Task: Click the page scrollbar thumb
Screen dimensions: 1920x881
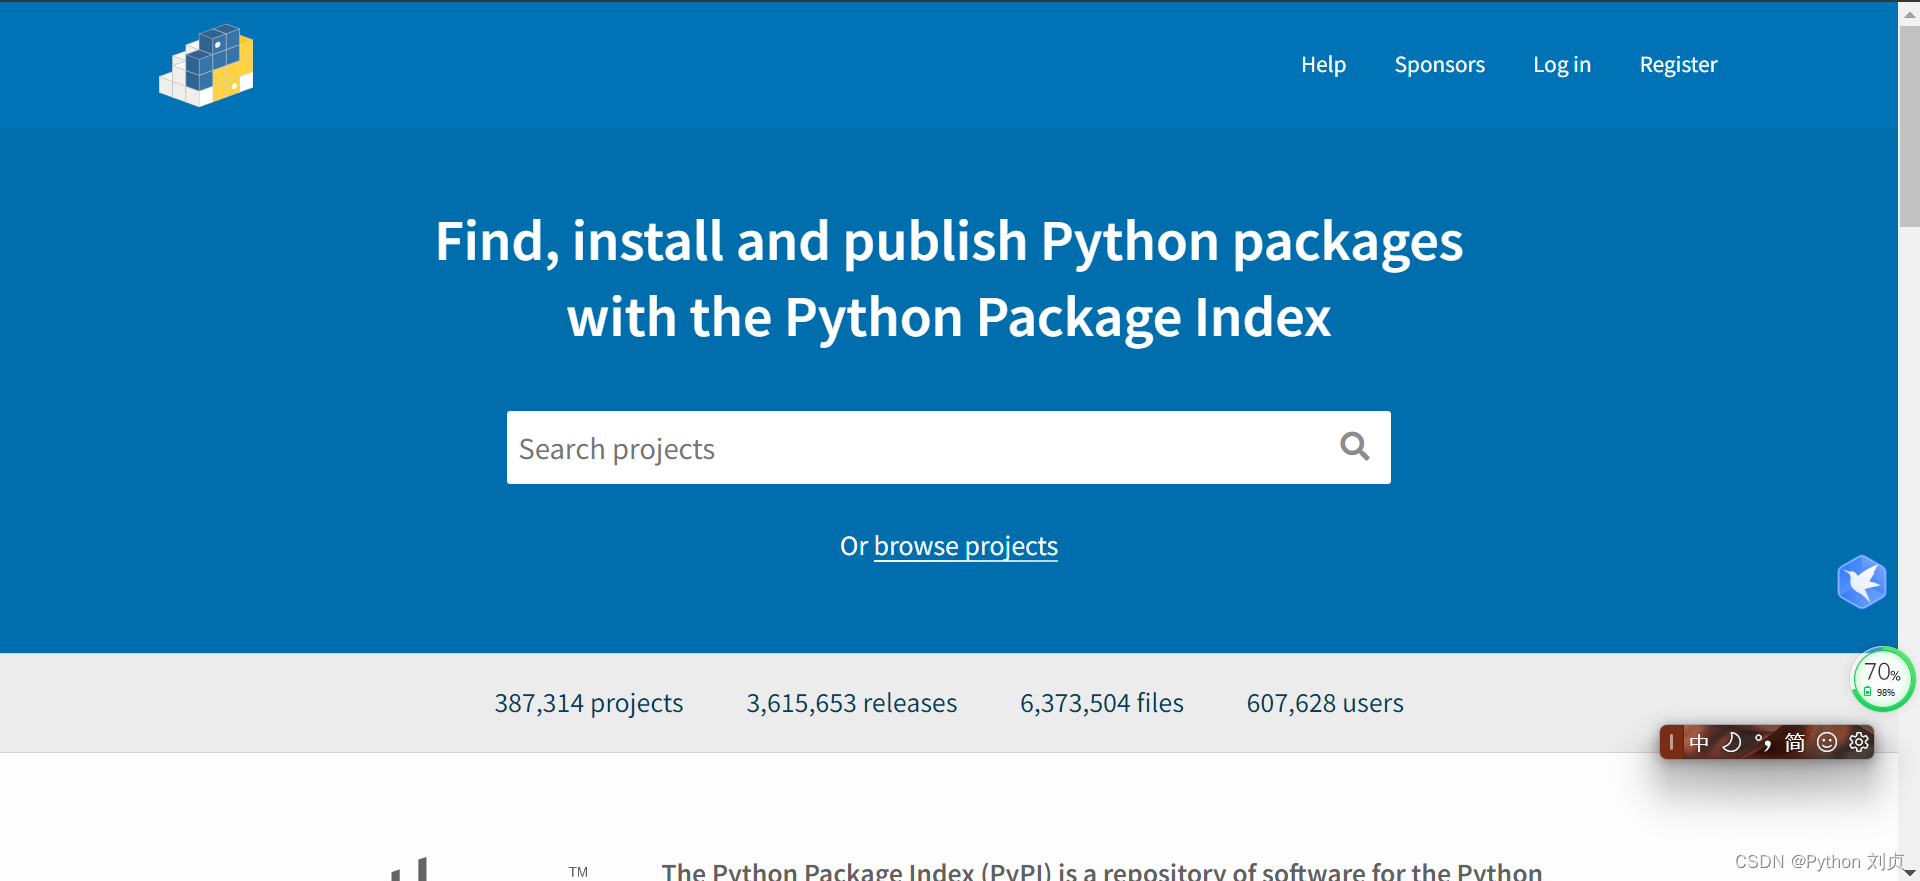Action: pyautogui.click(x=1909, y=126)
